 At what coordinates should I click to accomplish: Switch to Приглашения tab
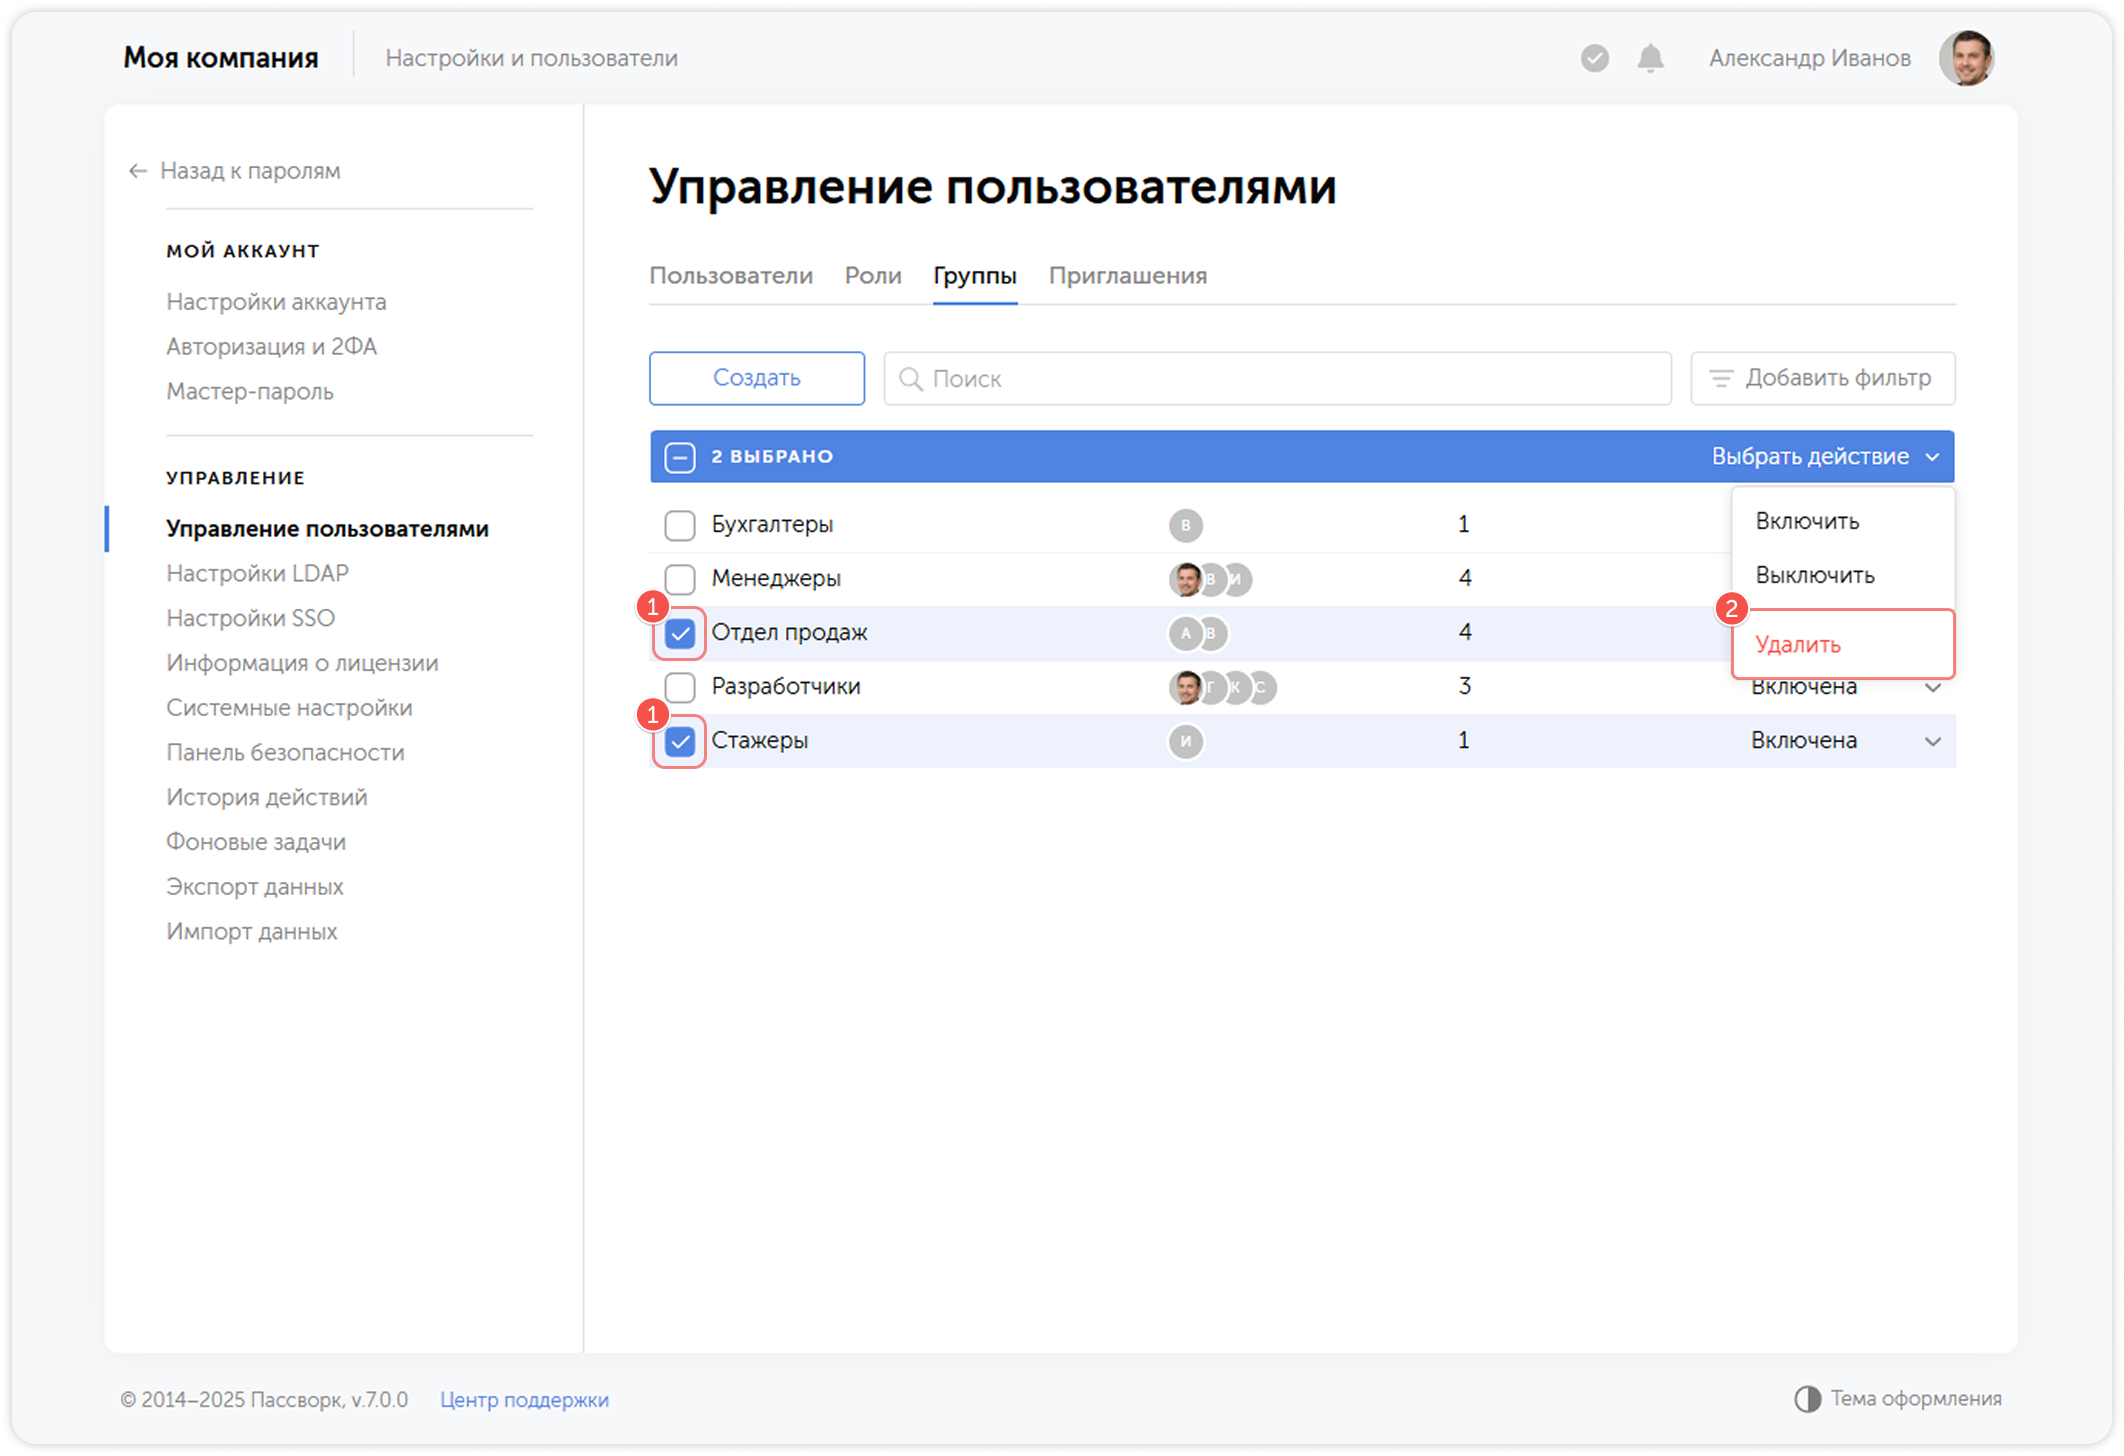pyautogui.click(x=1128, y=276)
